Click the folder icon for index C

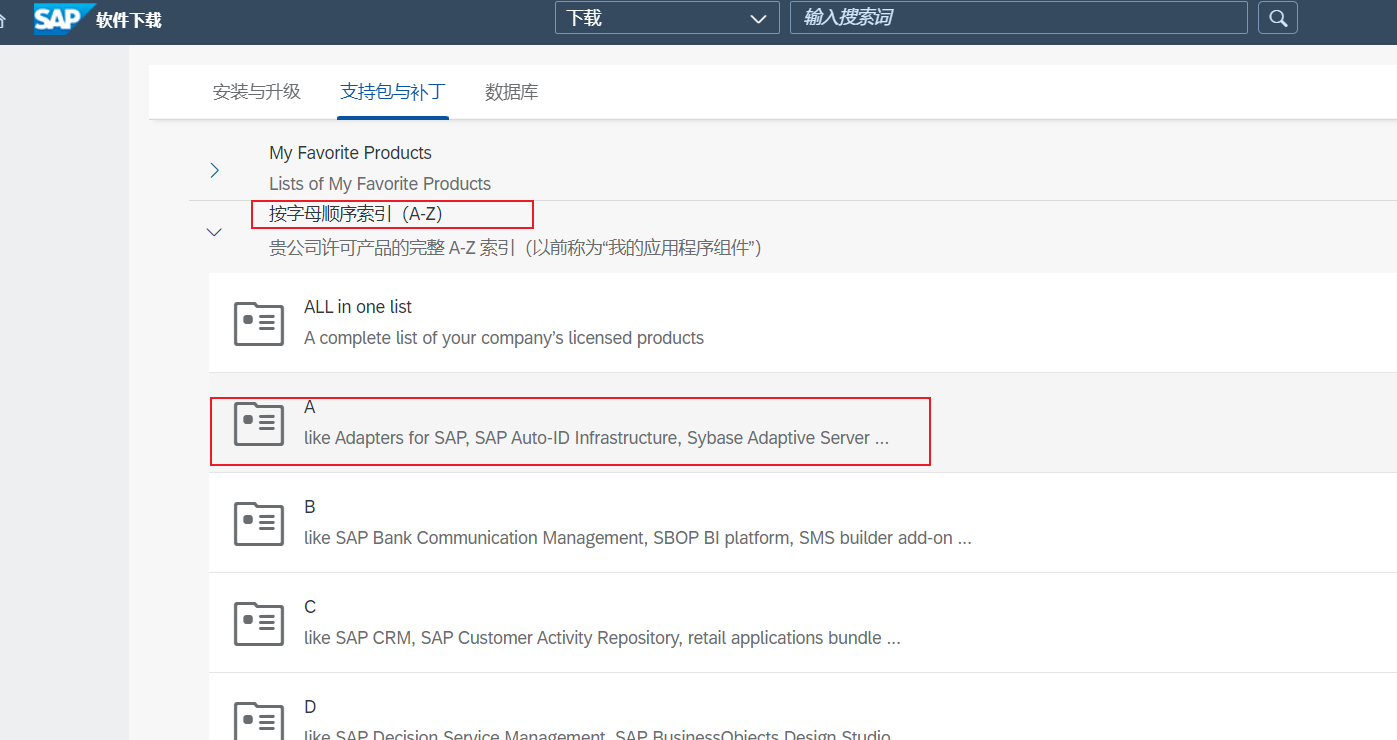259,623
